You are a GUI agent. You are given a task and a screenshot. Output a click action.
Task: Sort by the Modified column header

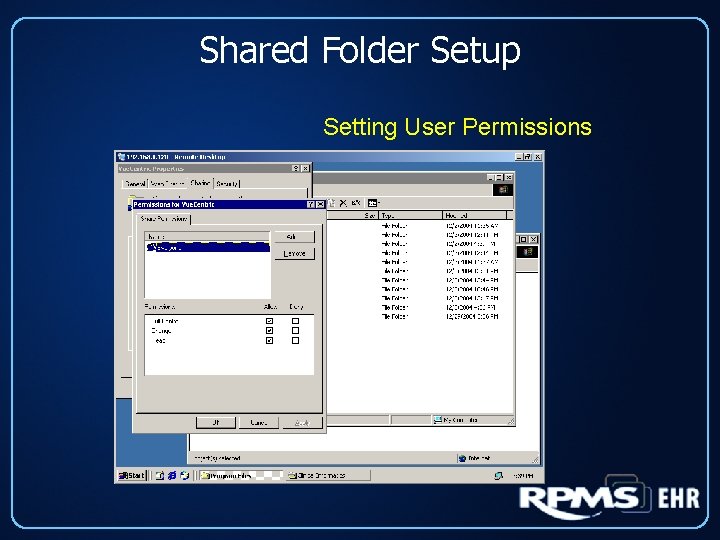(475, 215)
